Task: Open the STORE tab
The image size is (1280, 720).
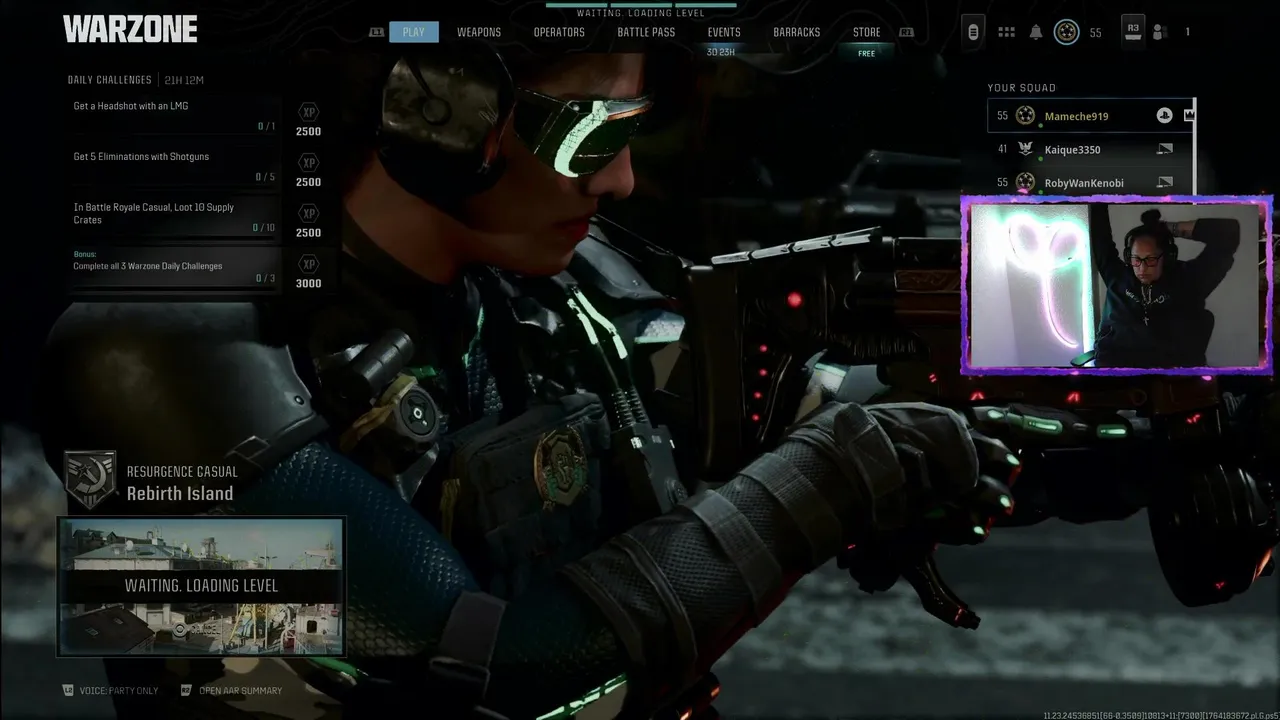Action: [866, 32]
